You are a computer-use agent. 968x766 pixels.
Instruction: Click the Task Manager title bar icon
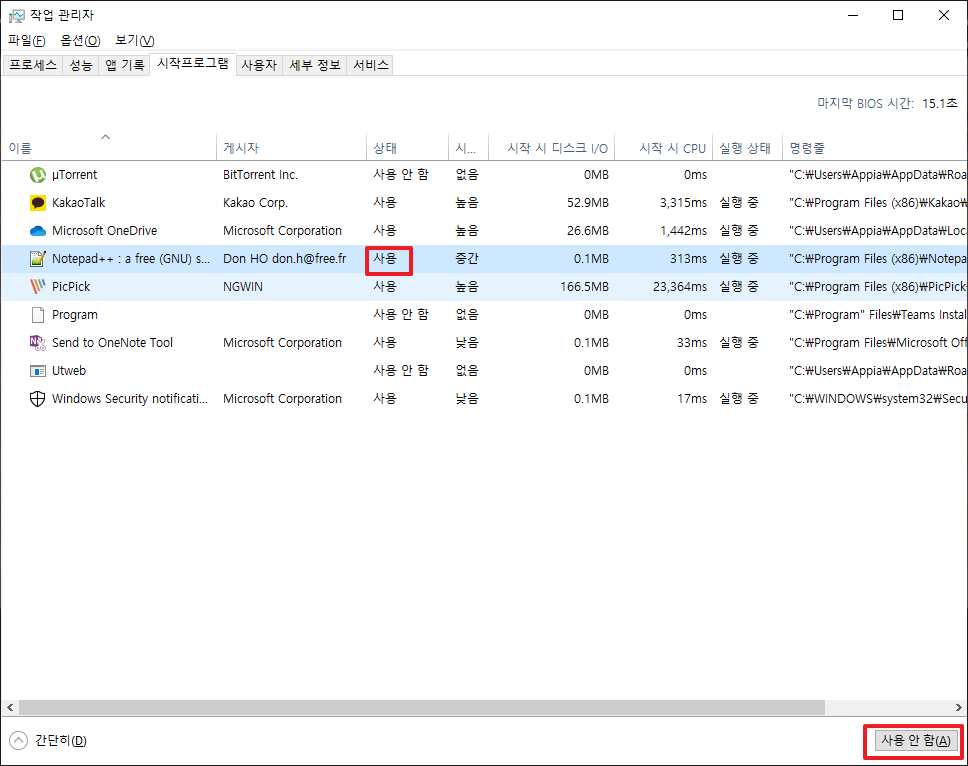(x=16, y=15)
